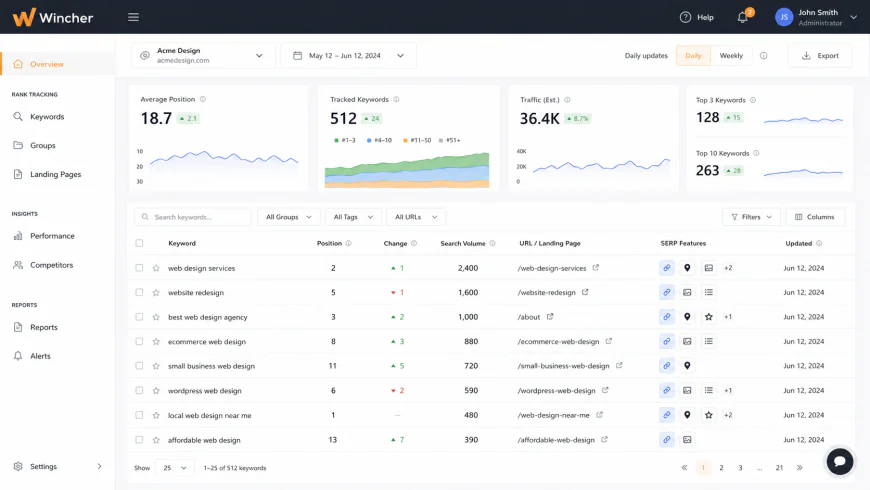This screenshot has height=490, width=870.
Task: Go to Overview in the sidebar
Action: pyautogui.click(x=58, y=64)
